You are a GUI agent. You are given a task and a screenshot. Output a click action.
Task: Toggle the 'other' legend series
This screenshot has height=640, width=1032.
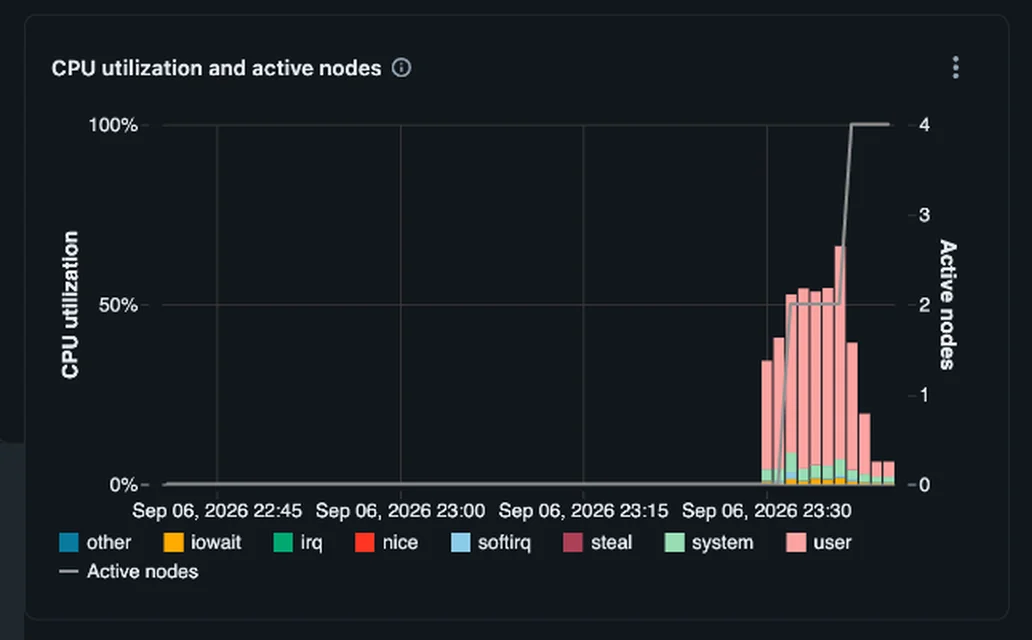(95, 543)
